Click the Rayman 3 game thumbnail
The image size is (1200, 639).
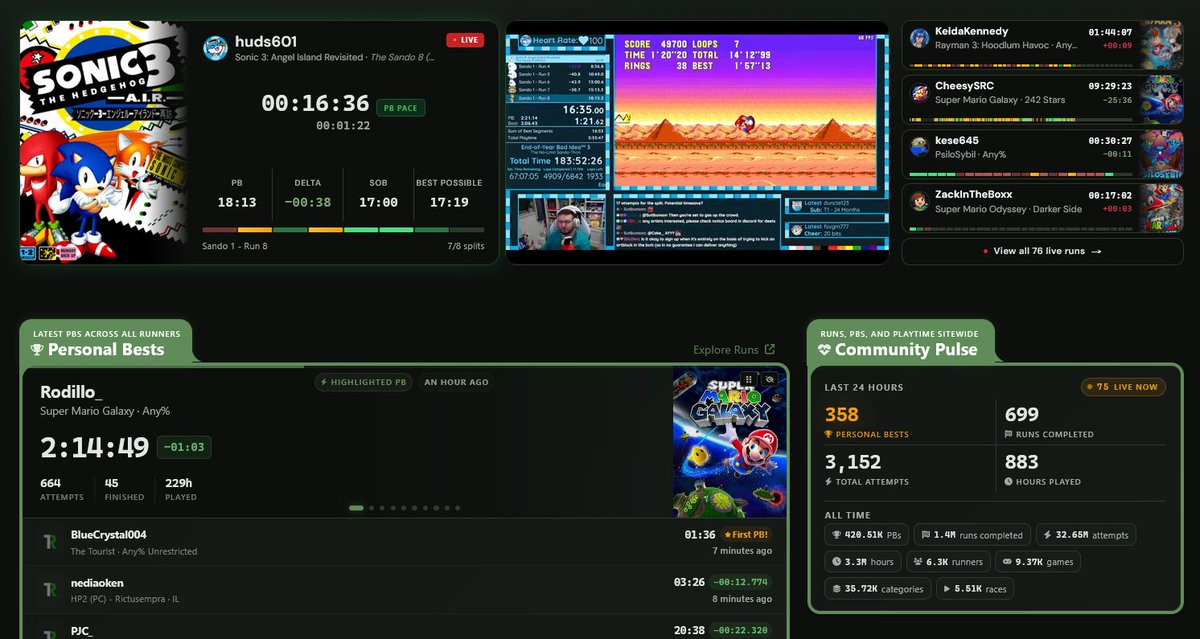(x=1161, y=45)
